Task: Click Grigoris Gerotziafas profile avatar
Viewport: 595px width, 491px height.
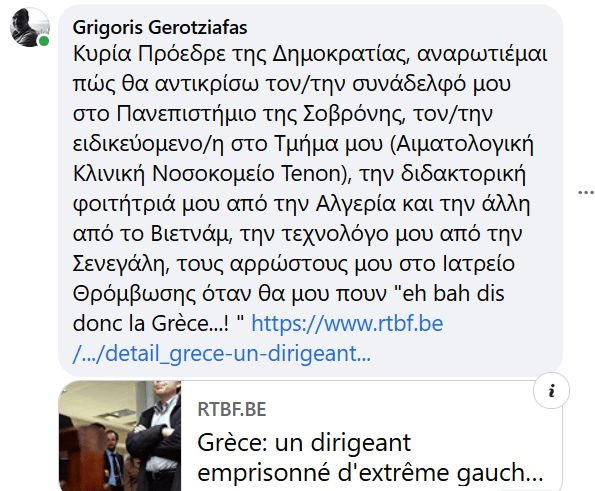Action: (x=30, y=27)
